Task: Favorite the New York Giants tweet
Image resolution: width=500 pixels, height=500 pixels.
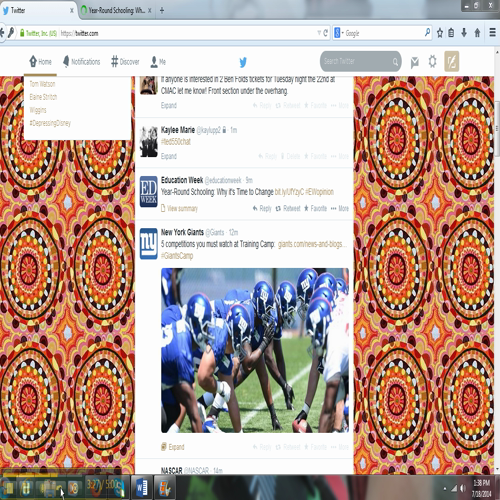Action: pos(315,447)
